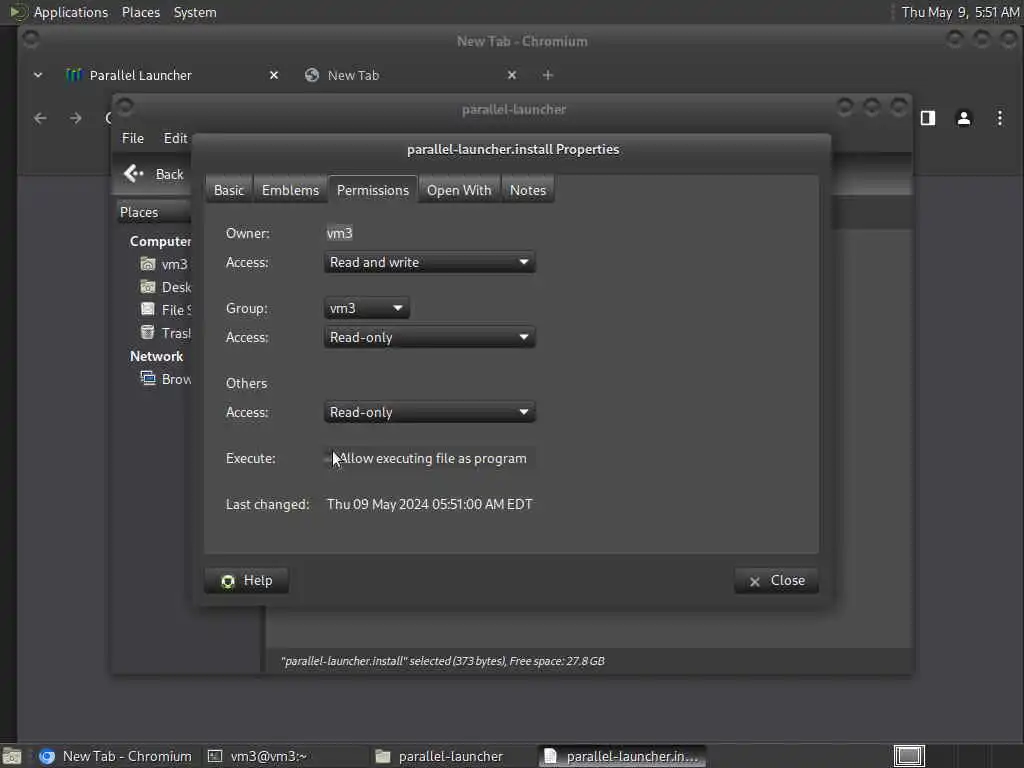Switch to the Notes tab

tap(528, 190)
